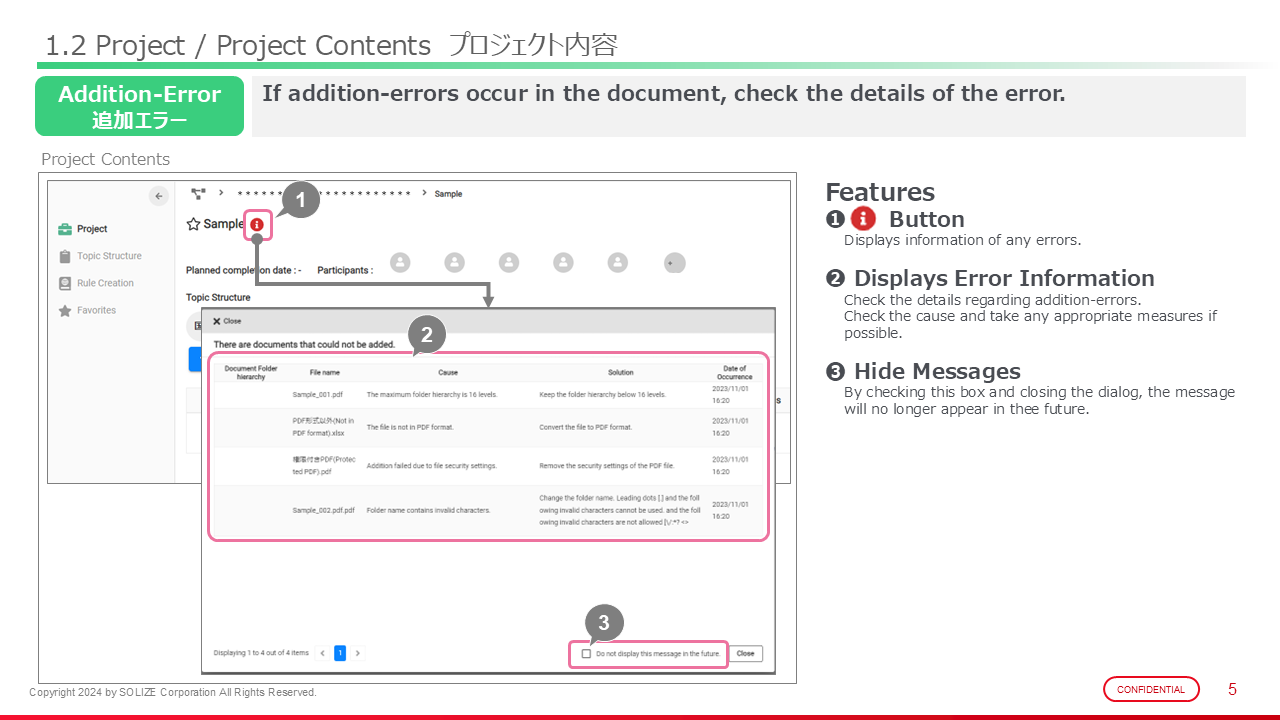The width and height of the screenshot is (1280, 720).
Task: Open Rule Creation in the sidebar
Action: pos(104,283)
